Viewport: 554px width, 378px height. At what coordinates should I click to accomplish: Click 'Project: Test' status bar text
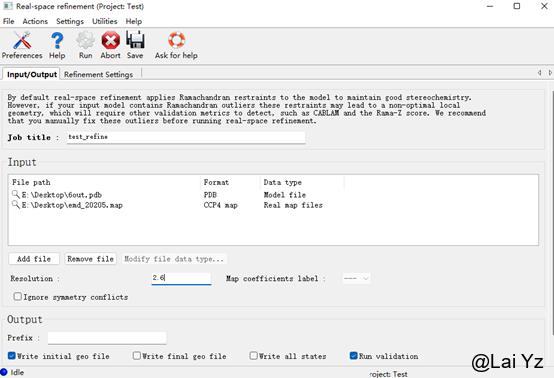[x=389, y=374]
